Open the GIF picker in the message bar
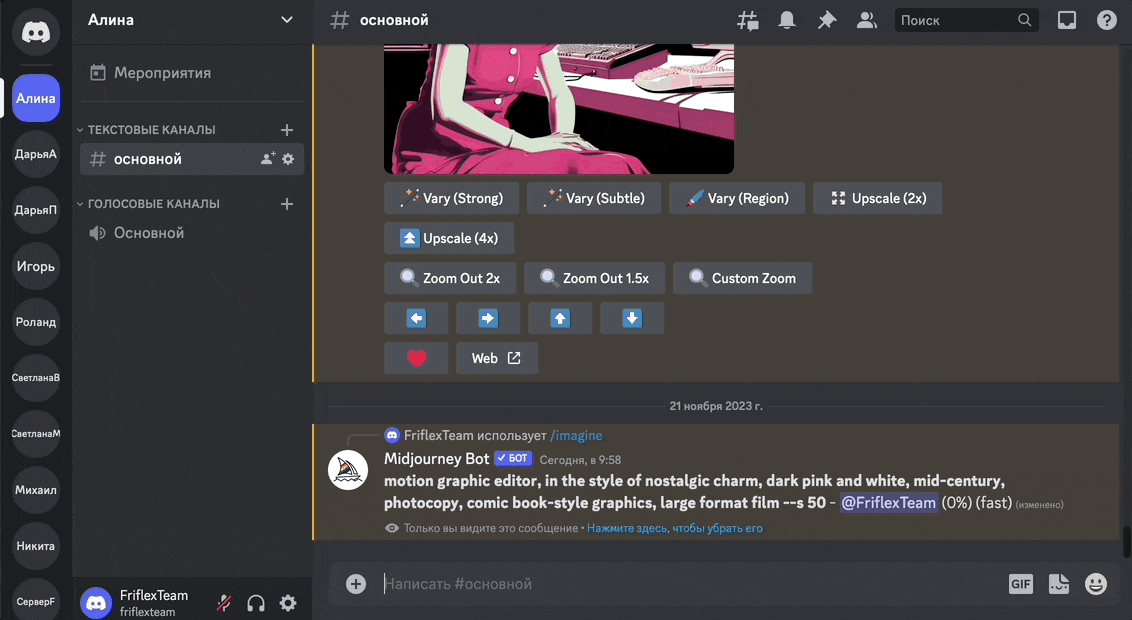Viewport: 1132px width, 620px height. (x=1020, y=583)
